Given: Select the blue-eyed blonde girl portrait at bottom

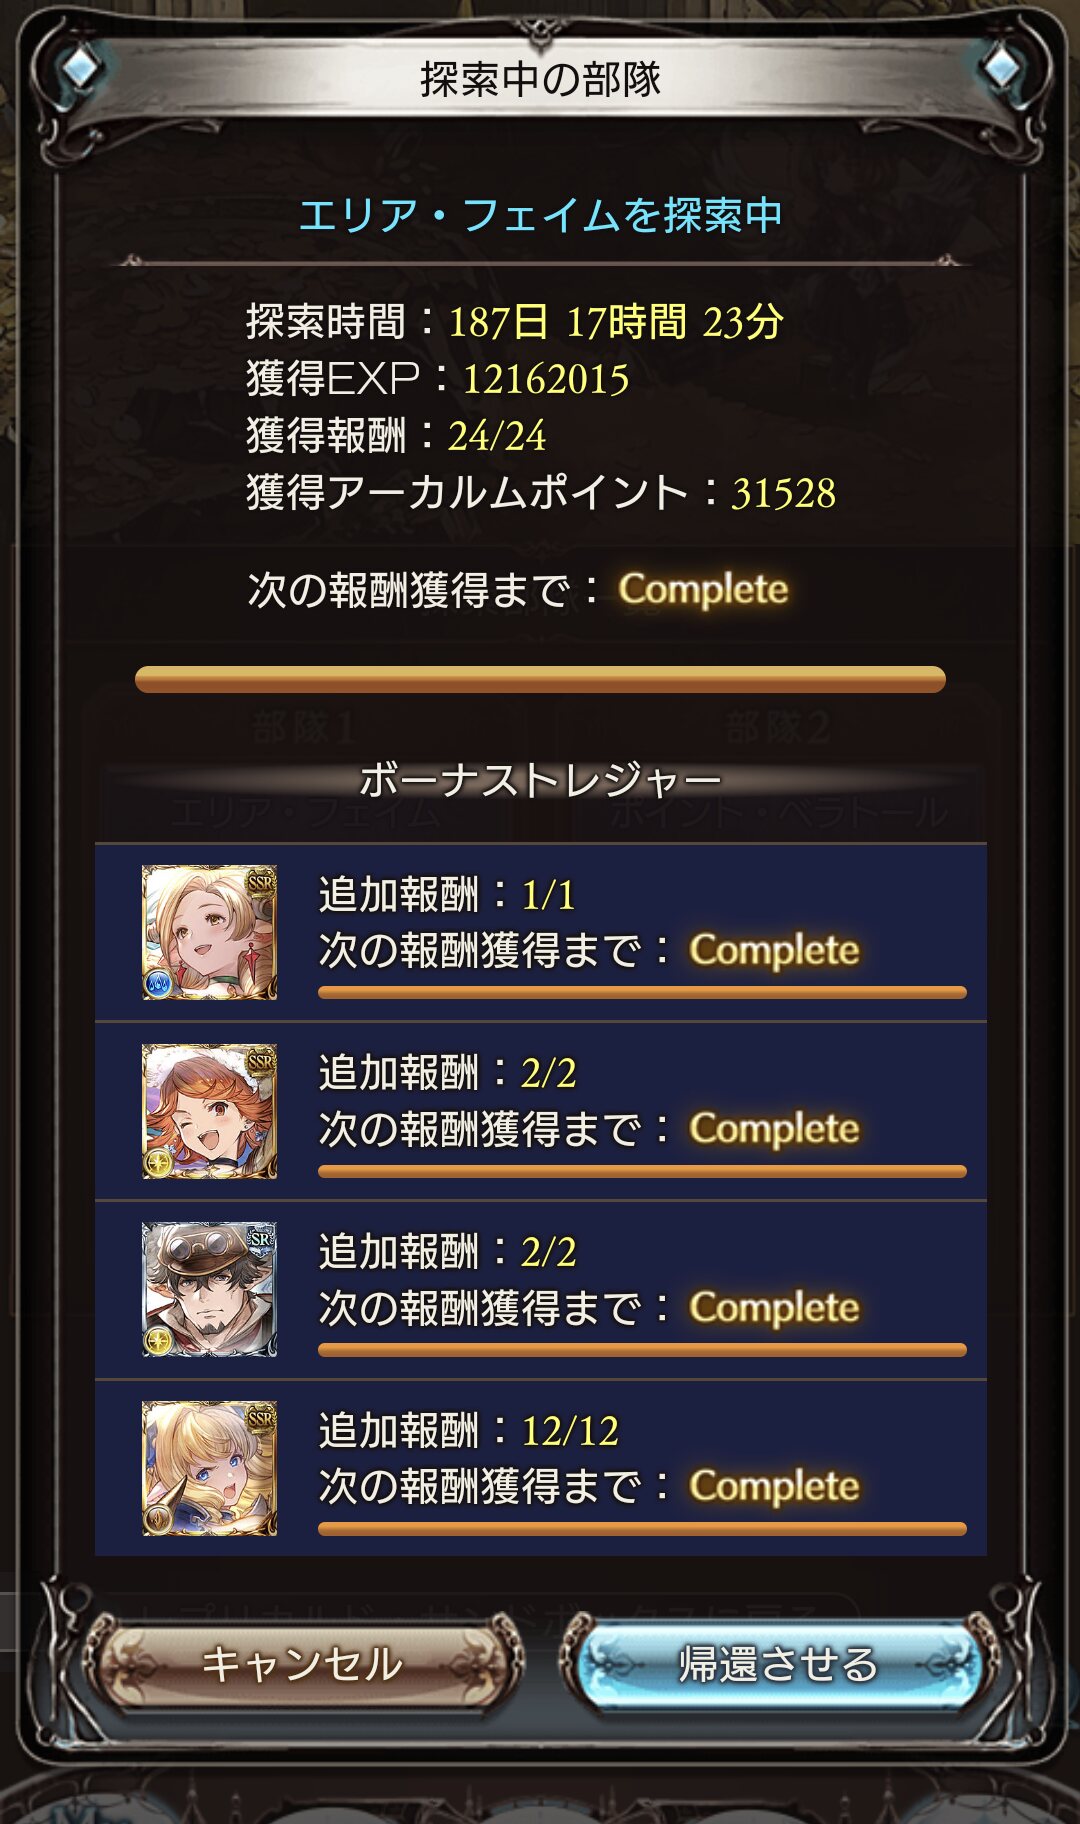Looking at the screenshot, I should (x=209, y=1469).
